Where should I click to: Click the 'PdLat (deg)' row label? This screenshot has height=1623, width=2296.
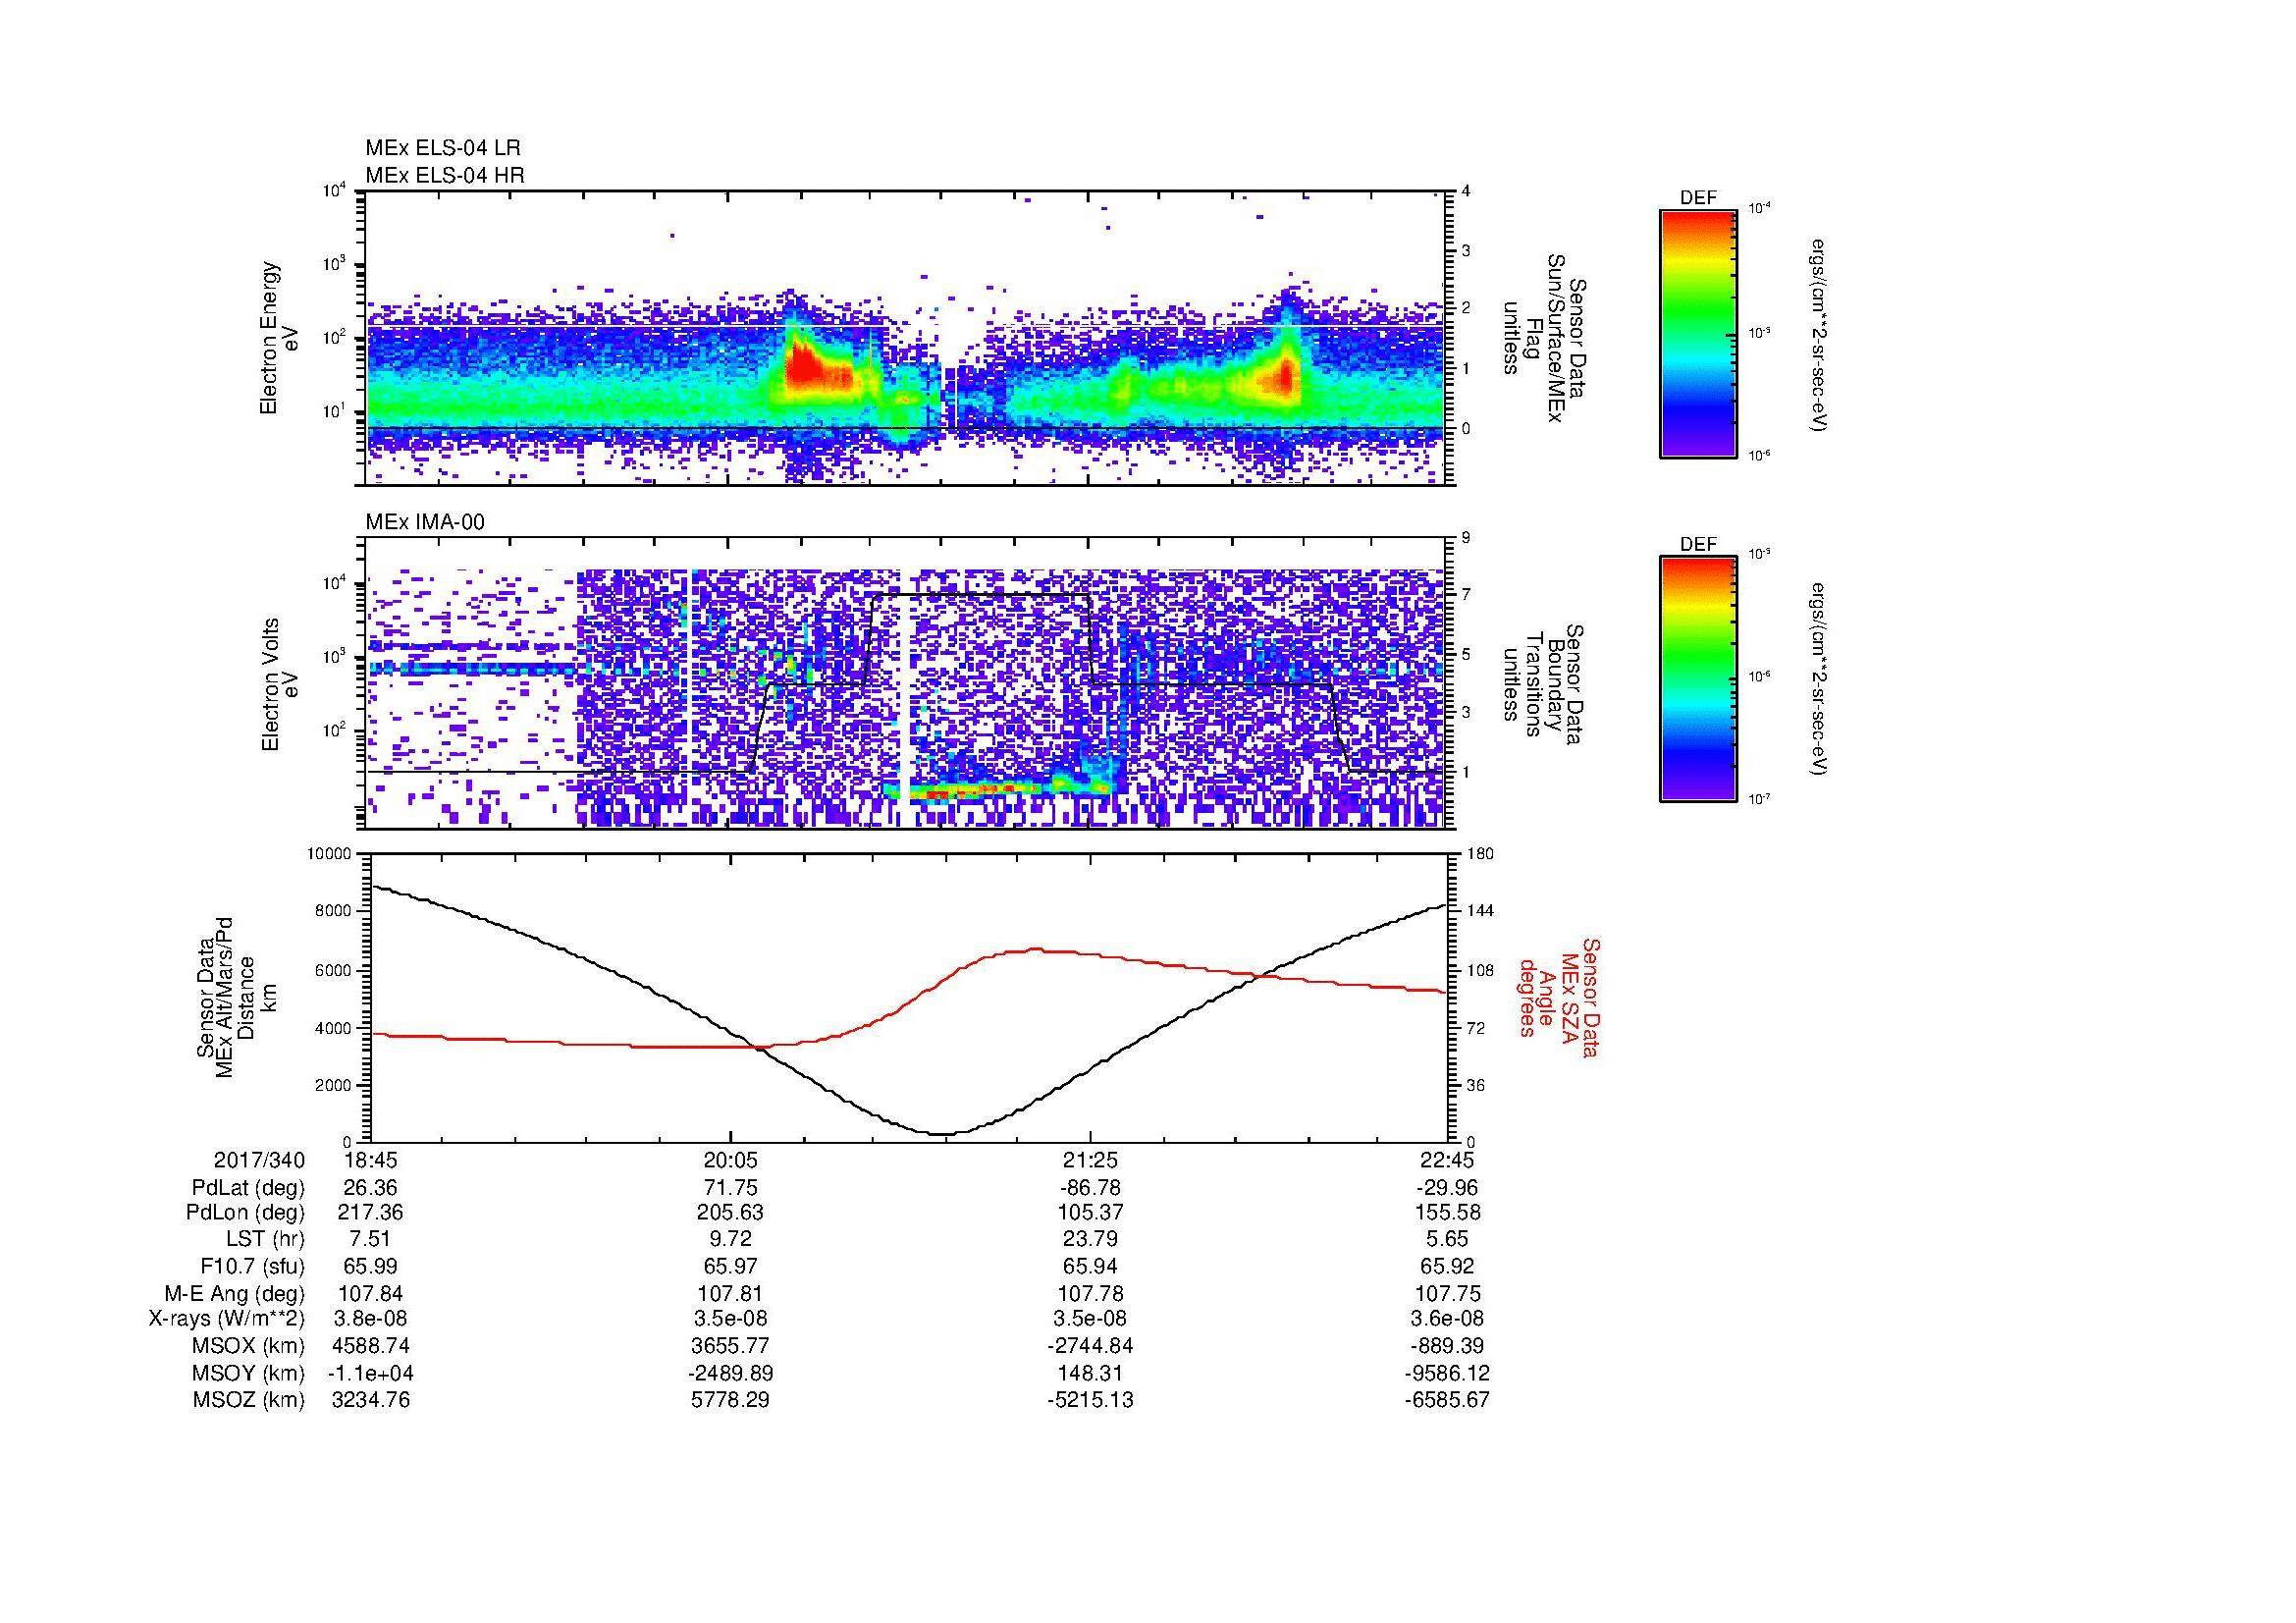248,1188
